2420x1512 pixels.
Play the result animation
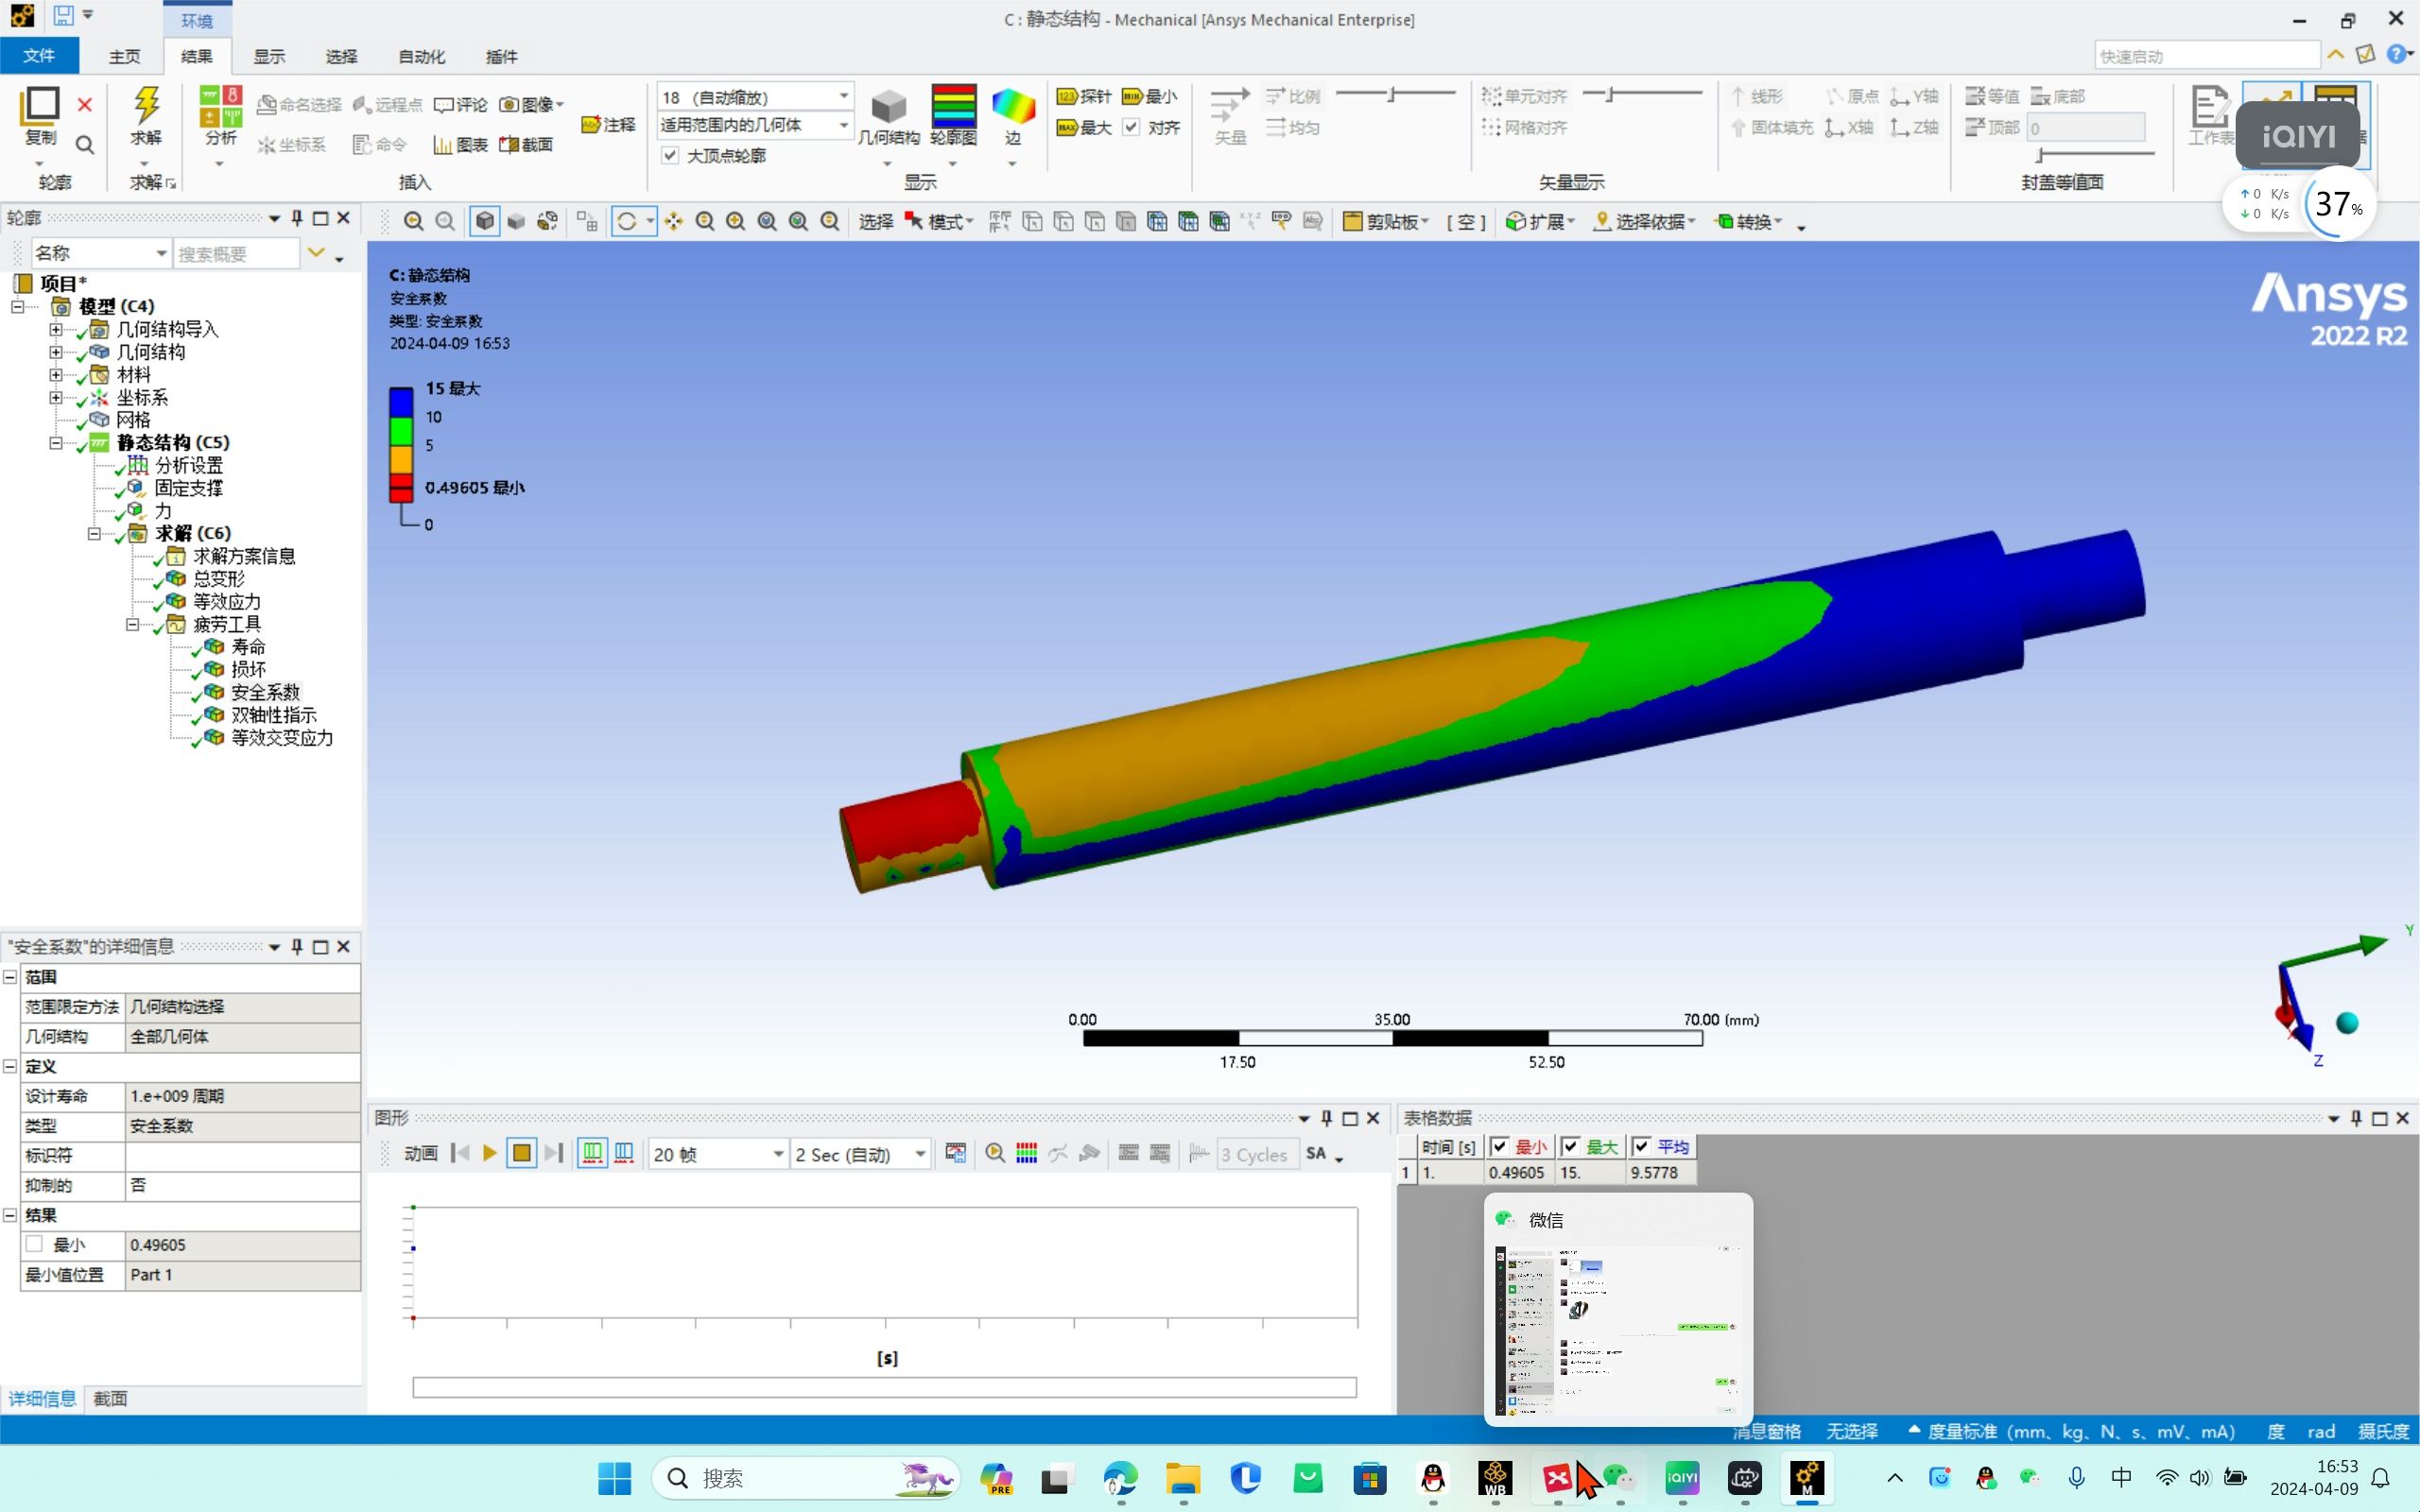pyautogui.click(x=490, y=1153)
